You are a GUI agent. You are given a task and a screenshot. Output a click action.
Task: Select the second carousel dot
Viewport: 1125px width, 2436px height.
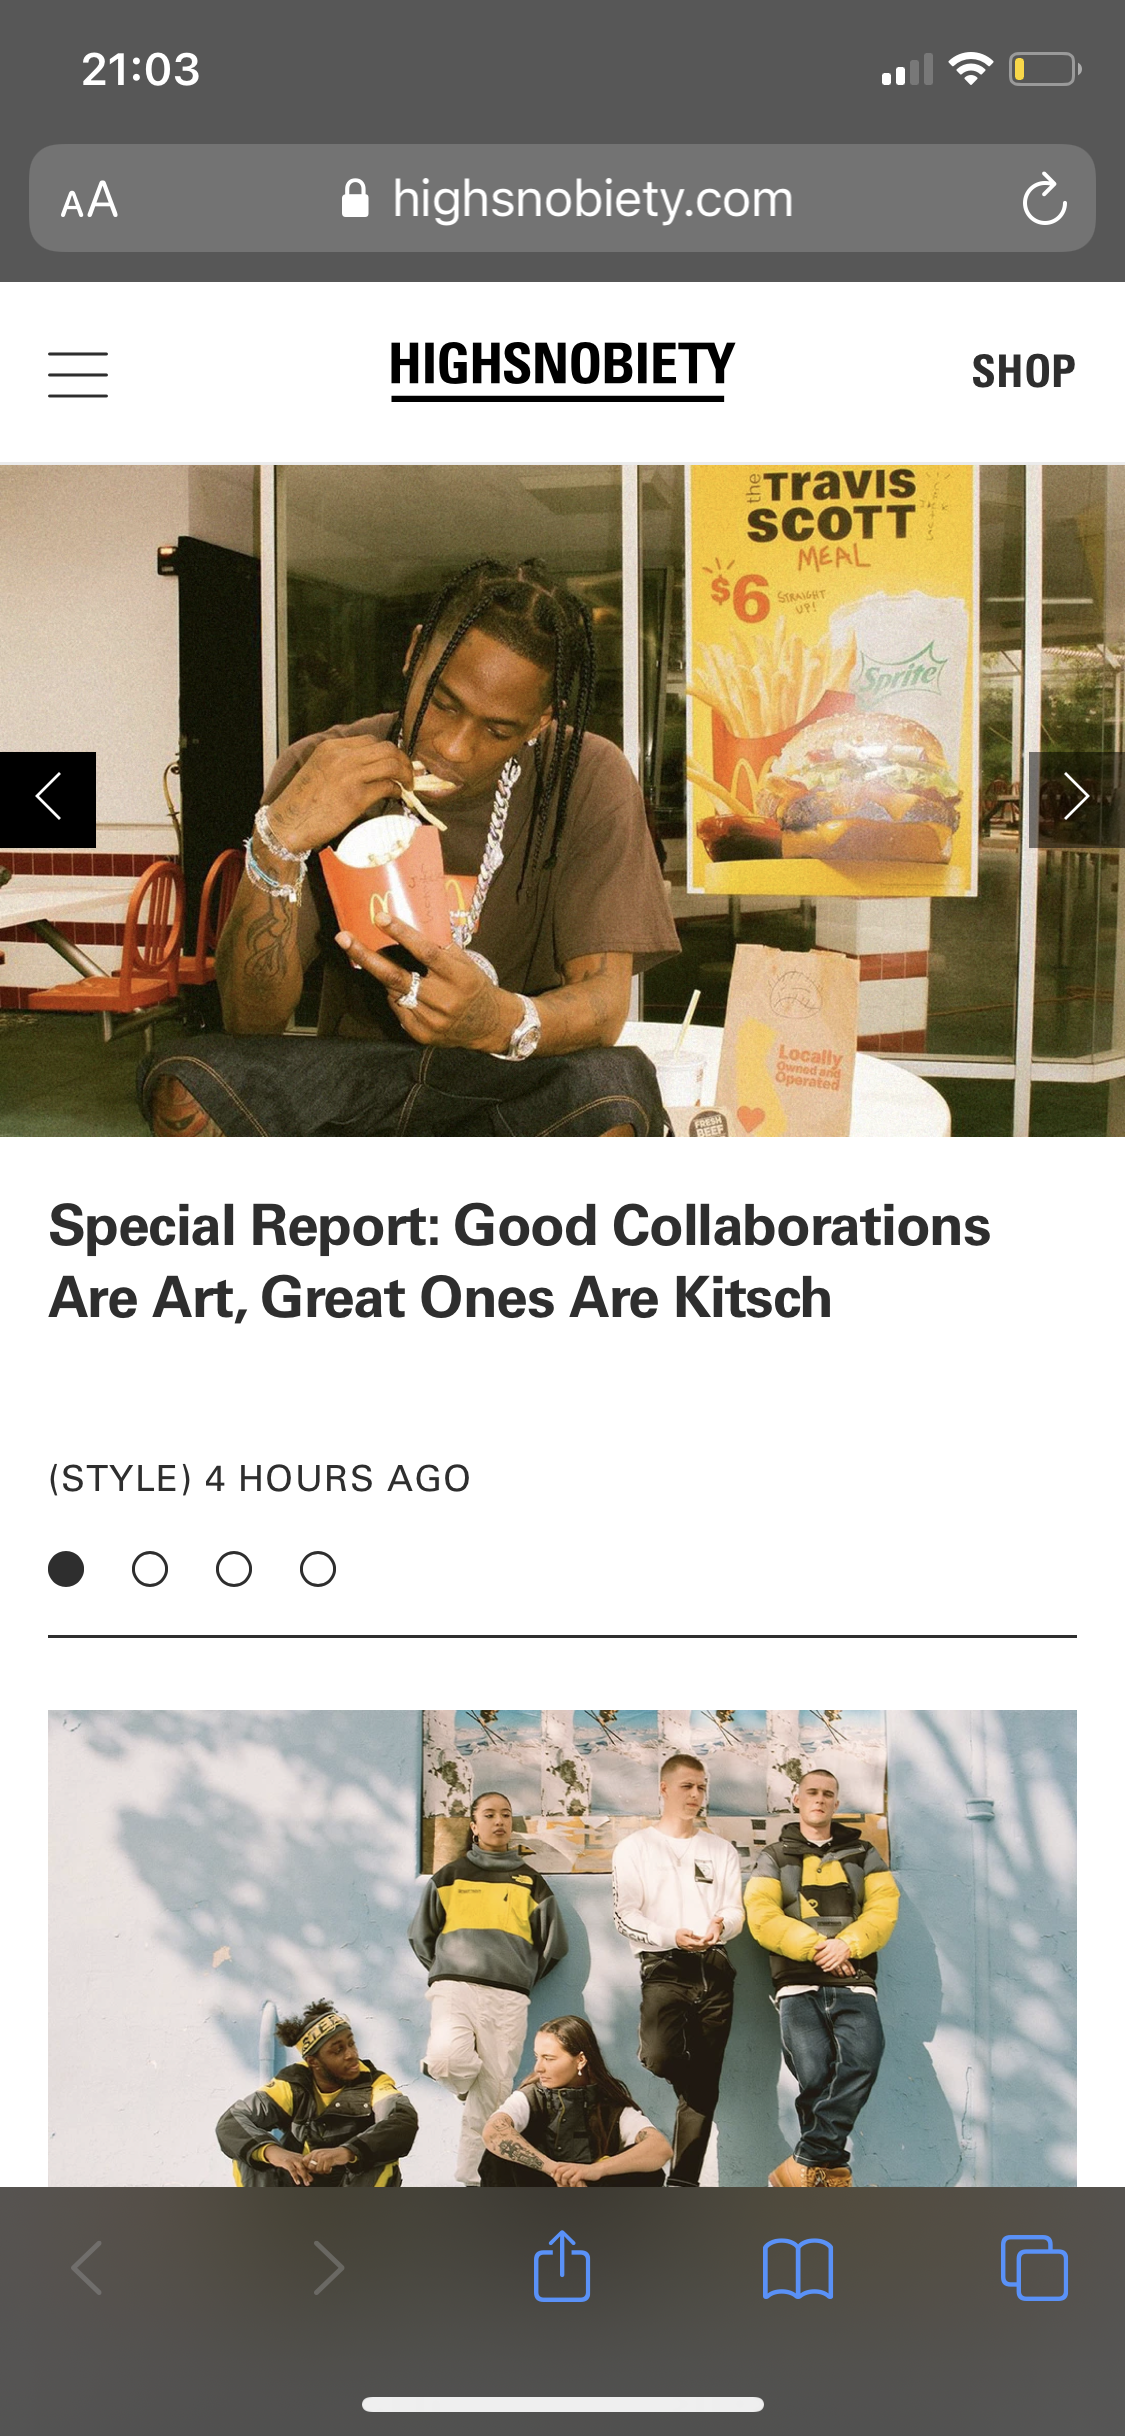150,1569
